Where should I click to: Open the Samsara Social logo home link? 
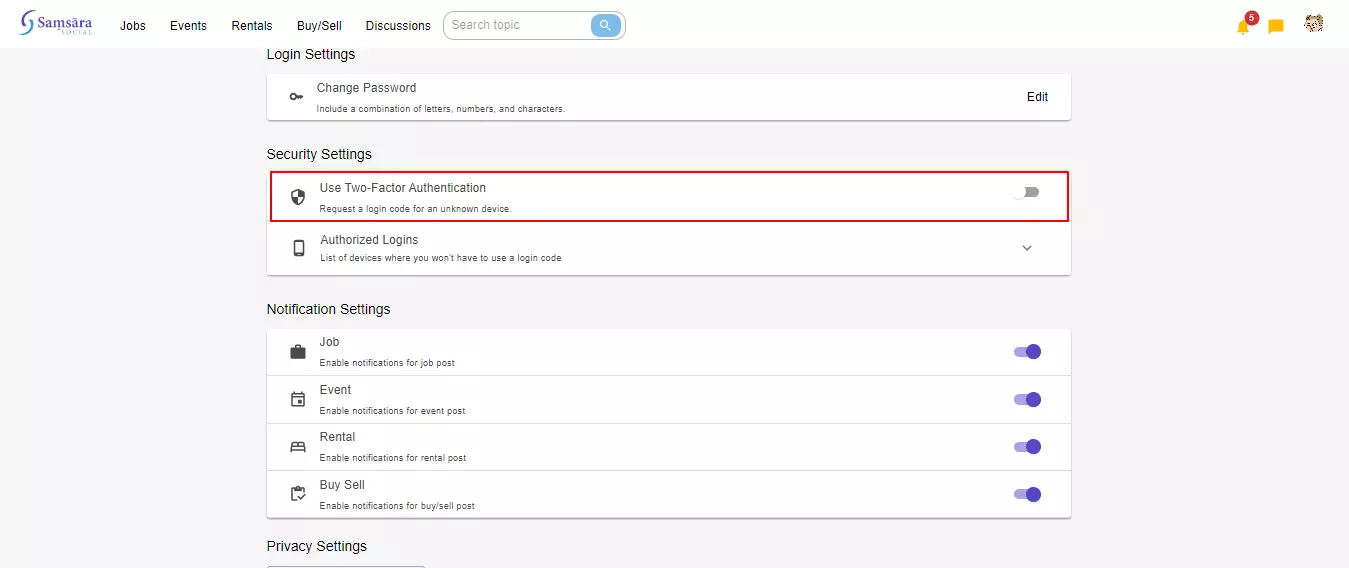[56, 24]
